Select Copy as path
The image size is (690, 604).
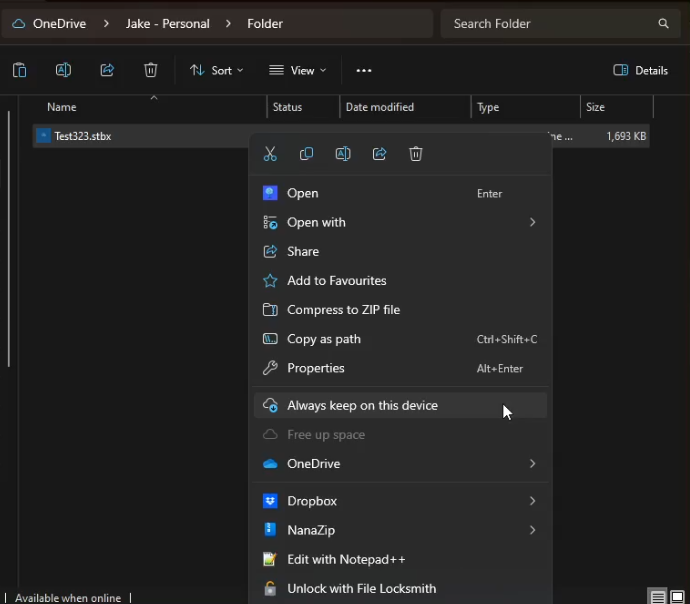click(400, 339)
